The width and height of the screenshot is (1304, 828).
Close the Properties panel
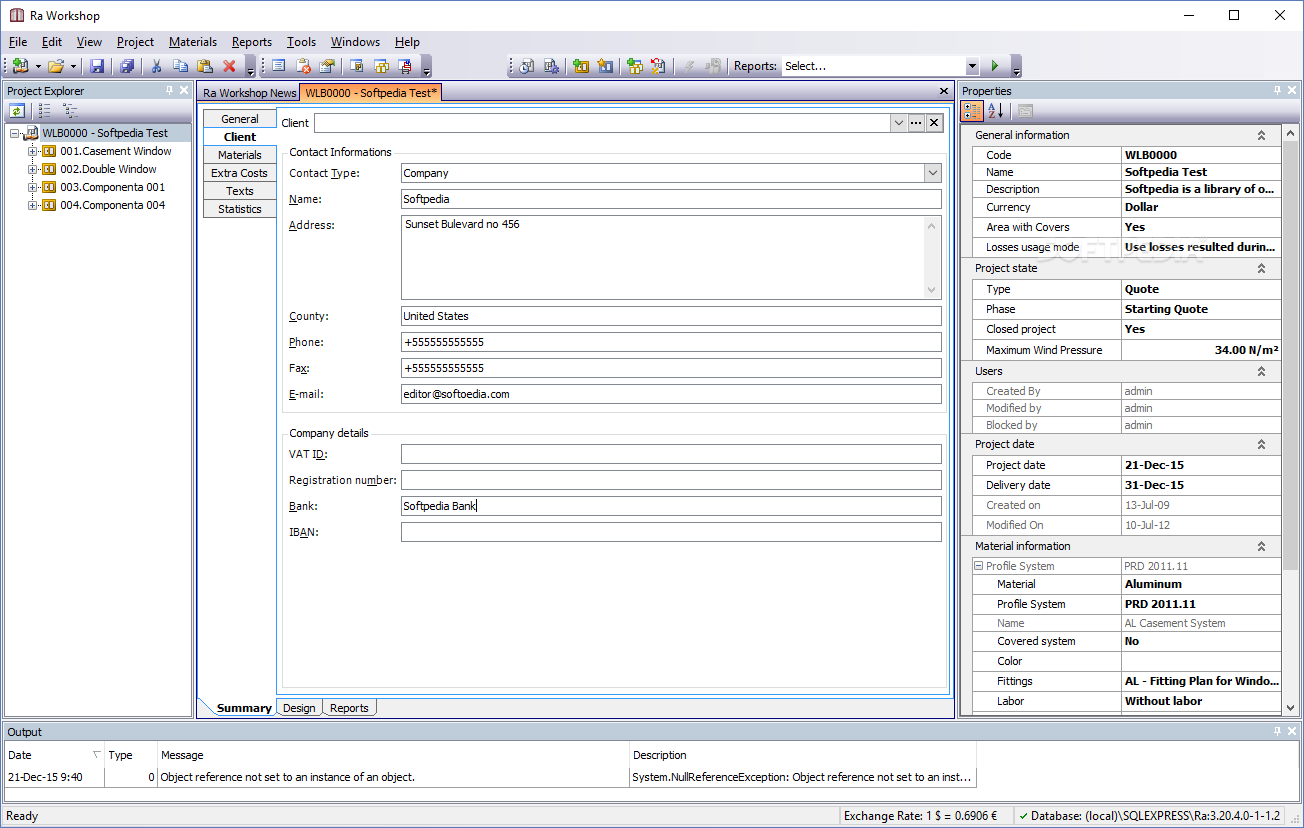1292,90
